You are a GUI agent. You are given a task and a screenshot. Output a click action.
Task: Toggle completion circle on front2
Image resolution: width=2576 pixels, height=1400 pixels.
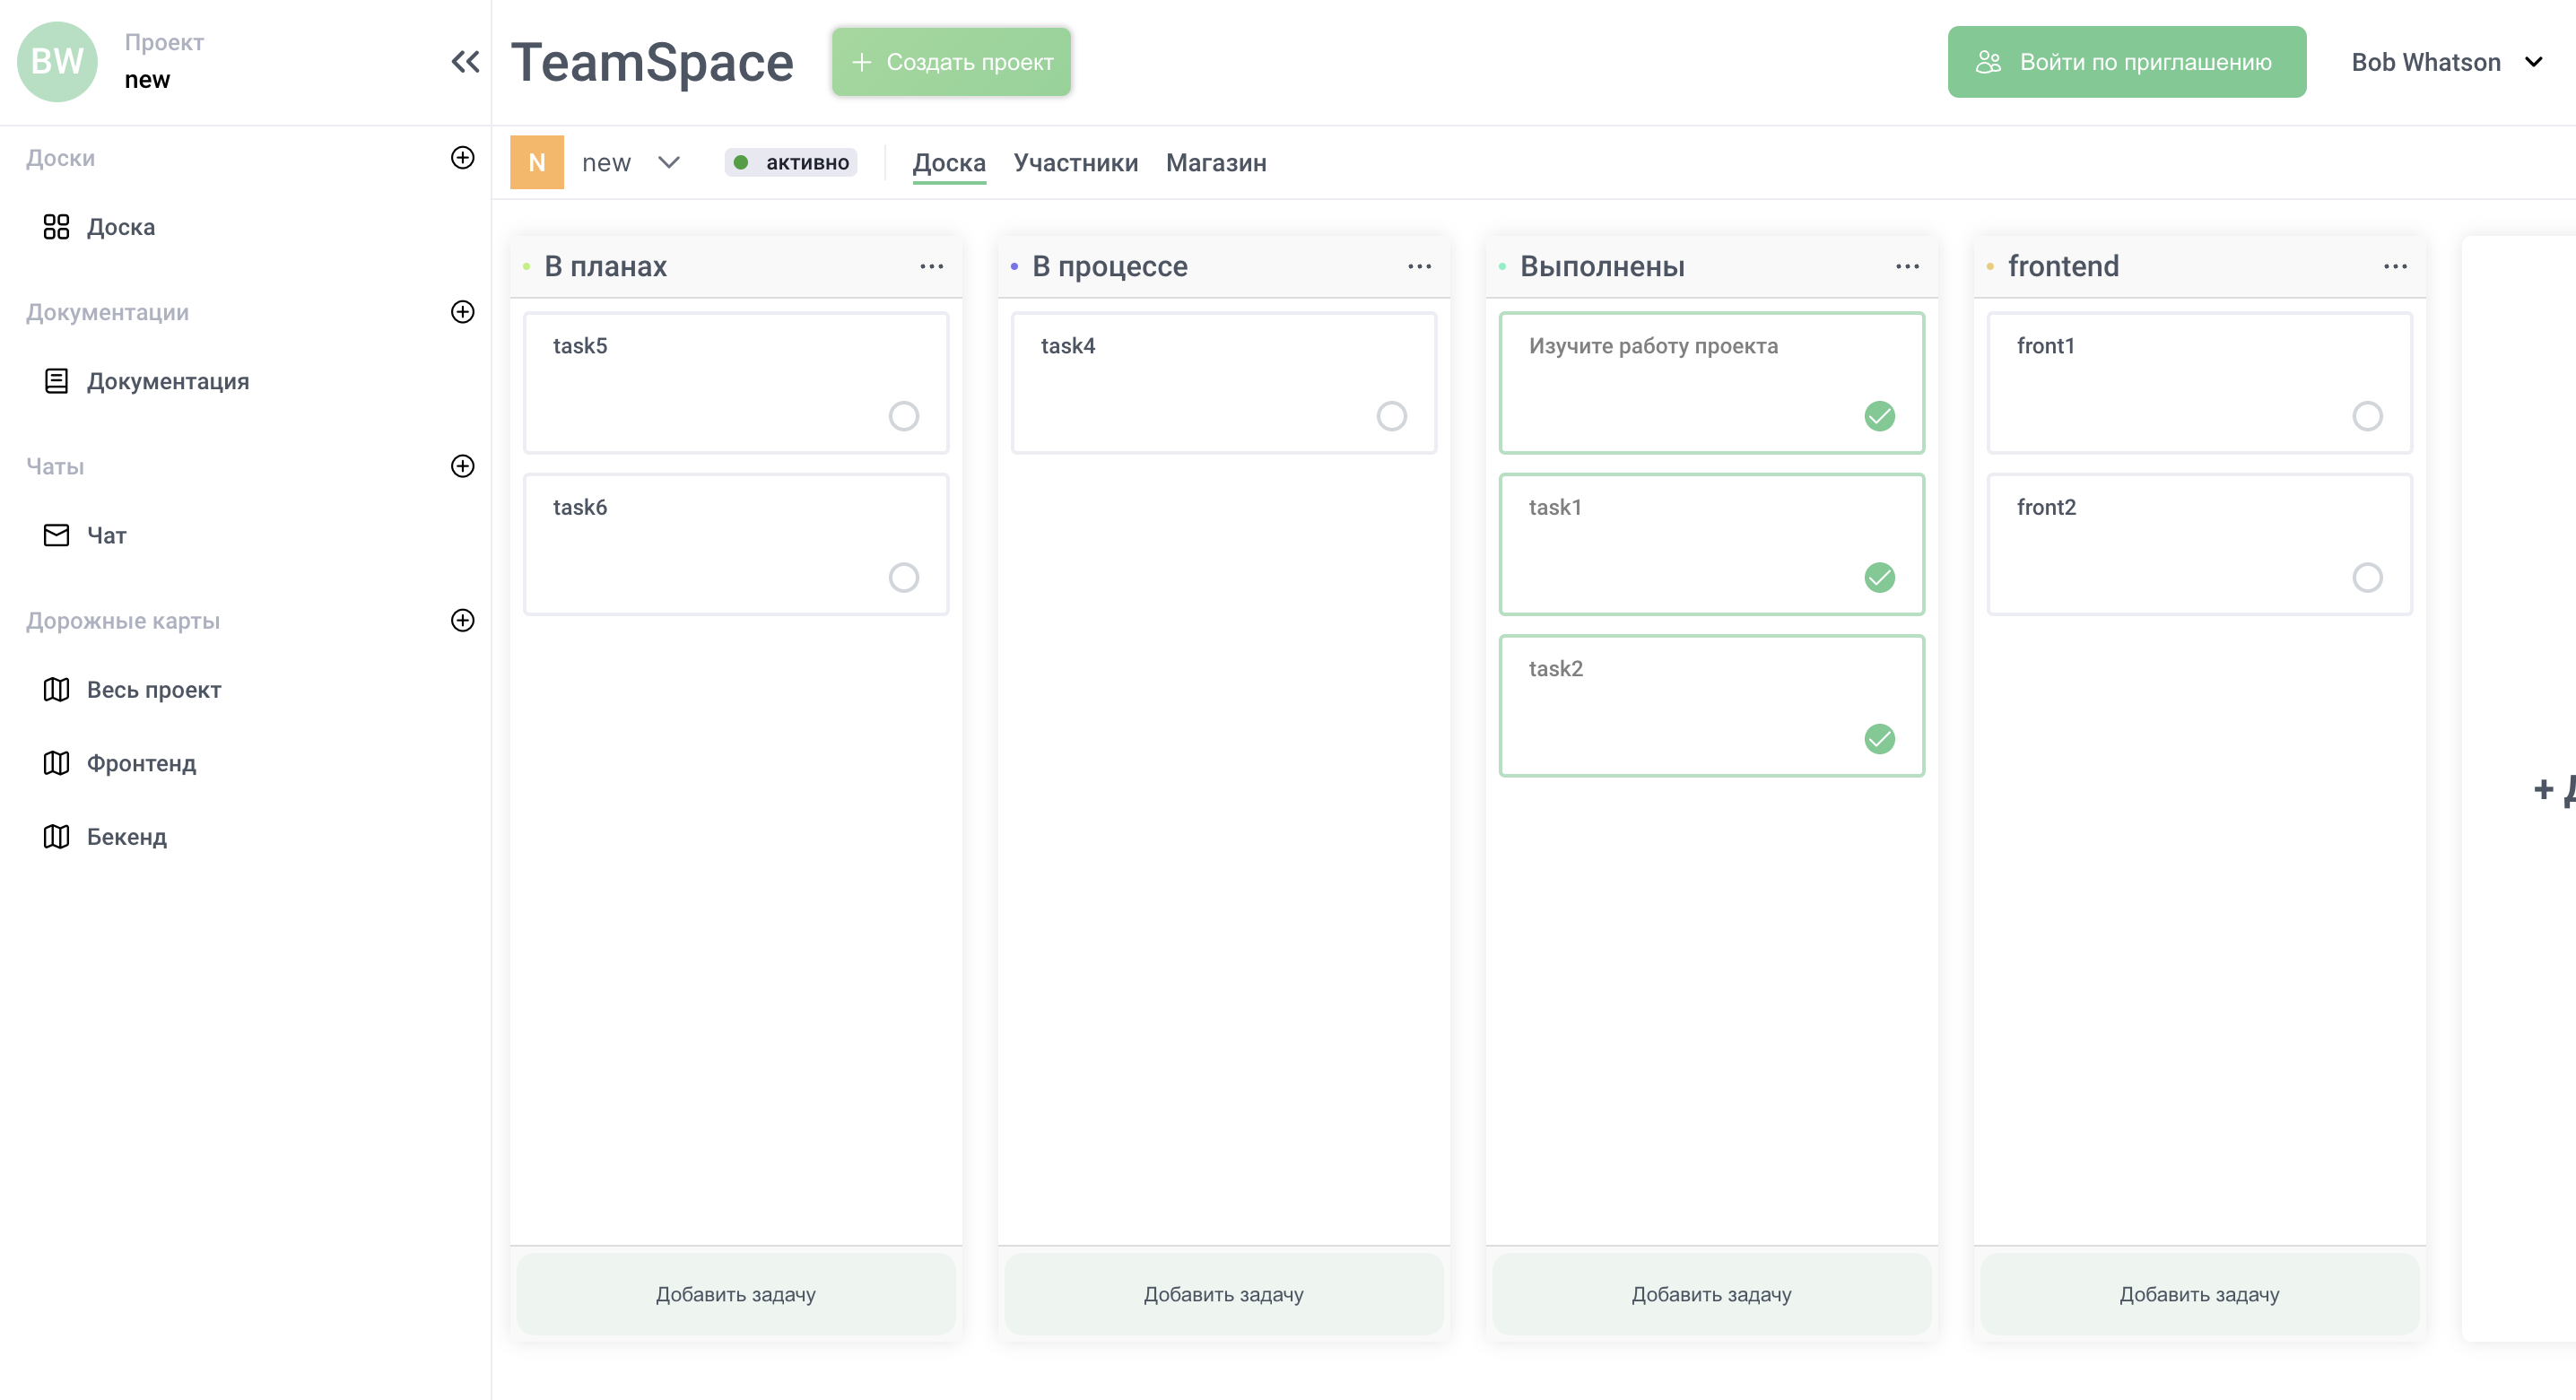point(2367,577)
